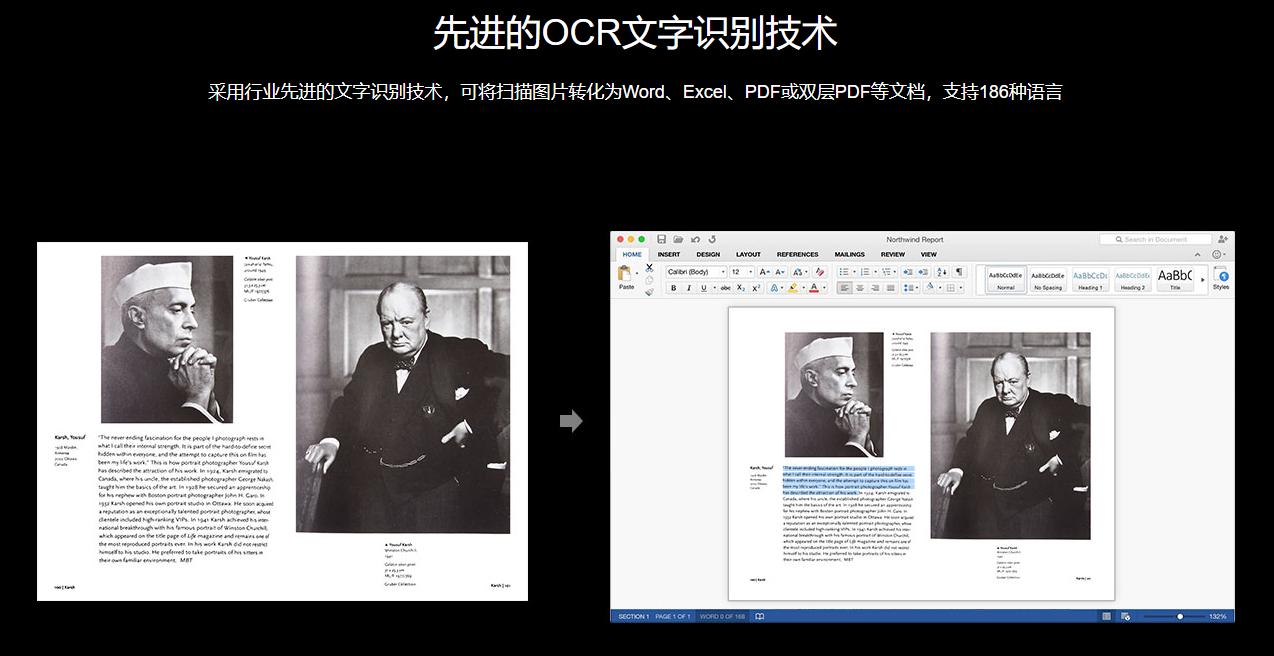Screen dimensions: 1274x656
Task: Switch to the INSERT ribbon tab
Action: pyautogui.click(x=669, y=255)
